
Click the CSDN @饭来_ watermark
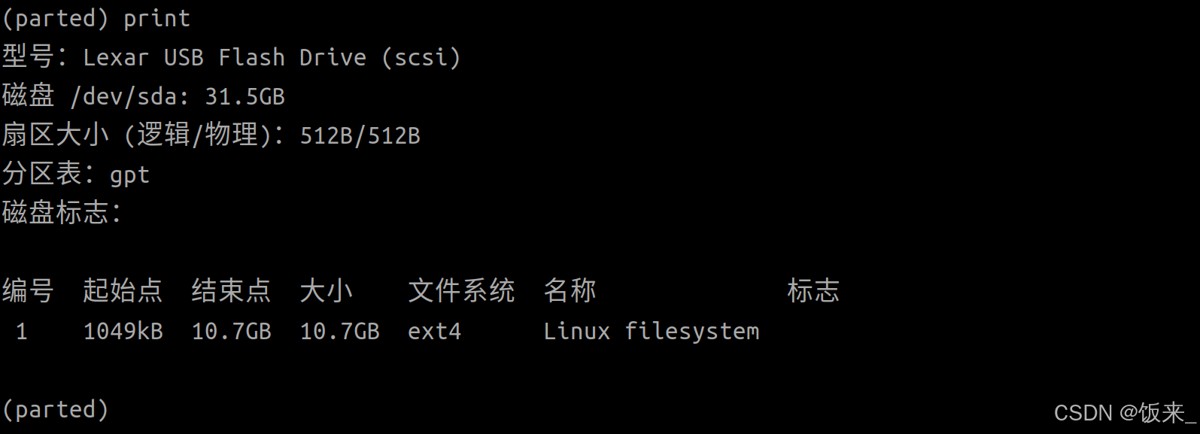tap(1125, 413)
